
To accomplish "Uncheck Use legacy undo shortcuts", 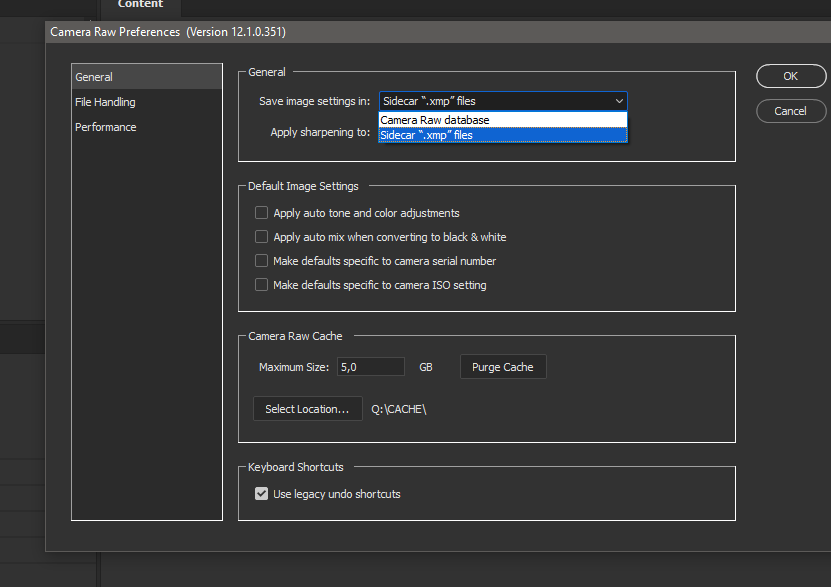I will tap(261, 494).
